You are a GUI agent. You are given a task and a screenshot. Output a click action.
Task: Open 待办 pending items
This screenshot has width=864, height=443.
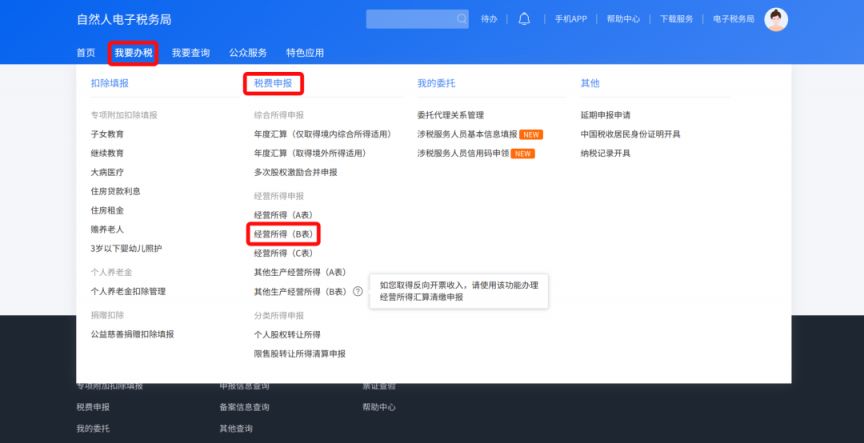point(489,19)
